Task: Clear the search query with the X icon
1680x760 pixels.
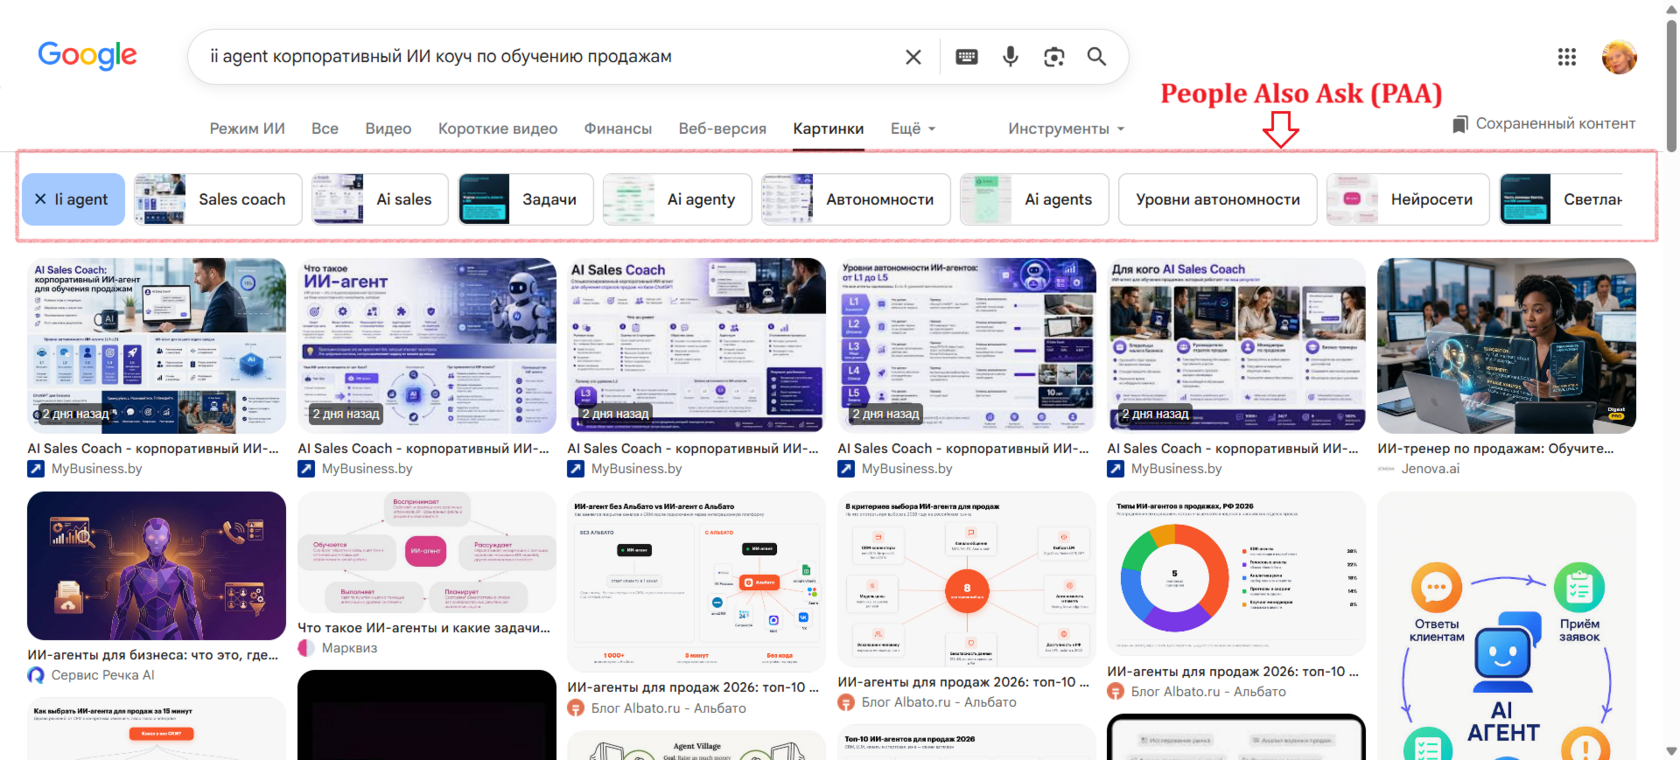Action: 913,57
